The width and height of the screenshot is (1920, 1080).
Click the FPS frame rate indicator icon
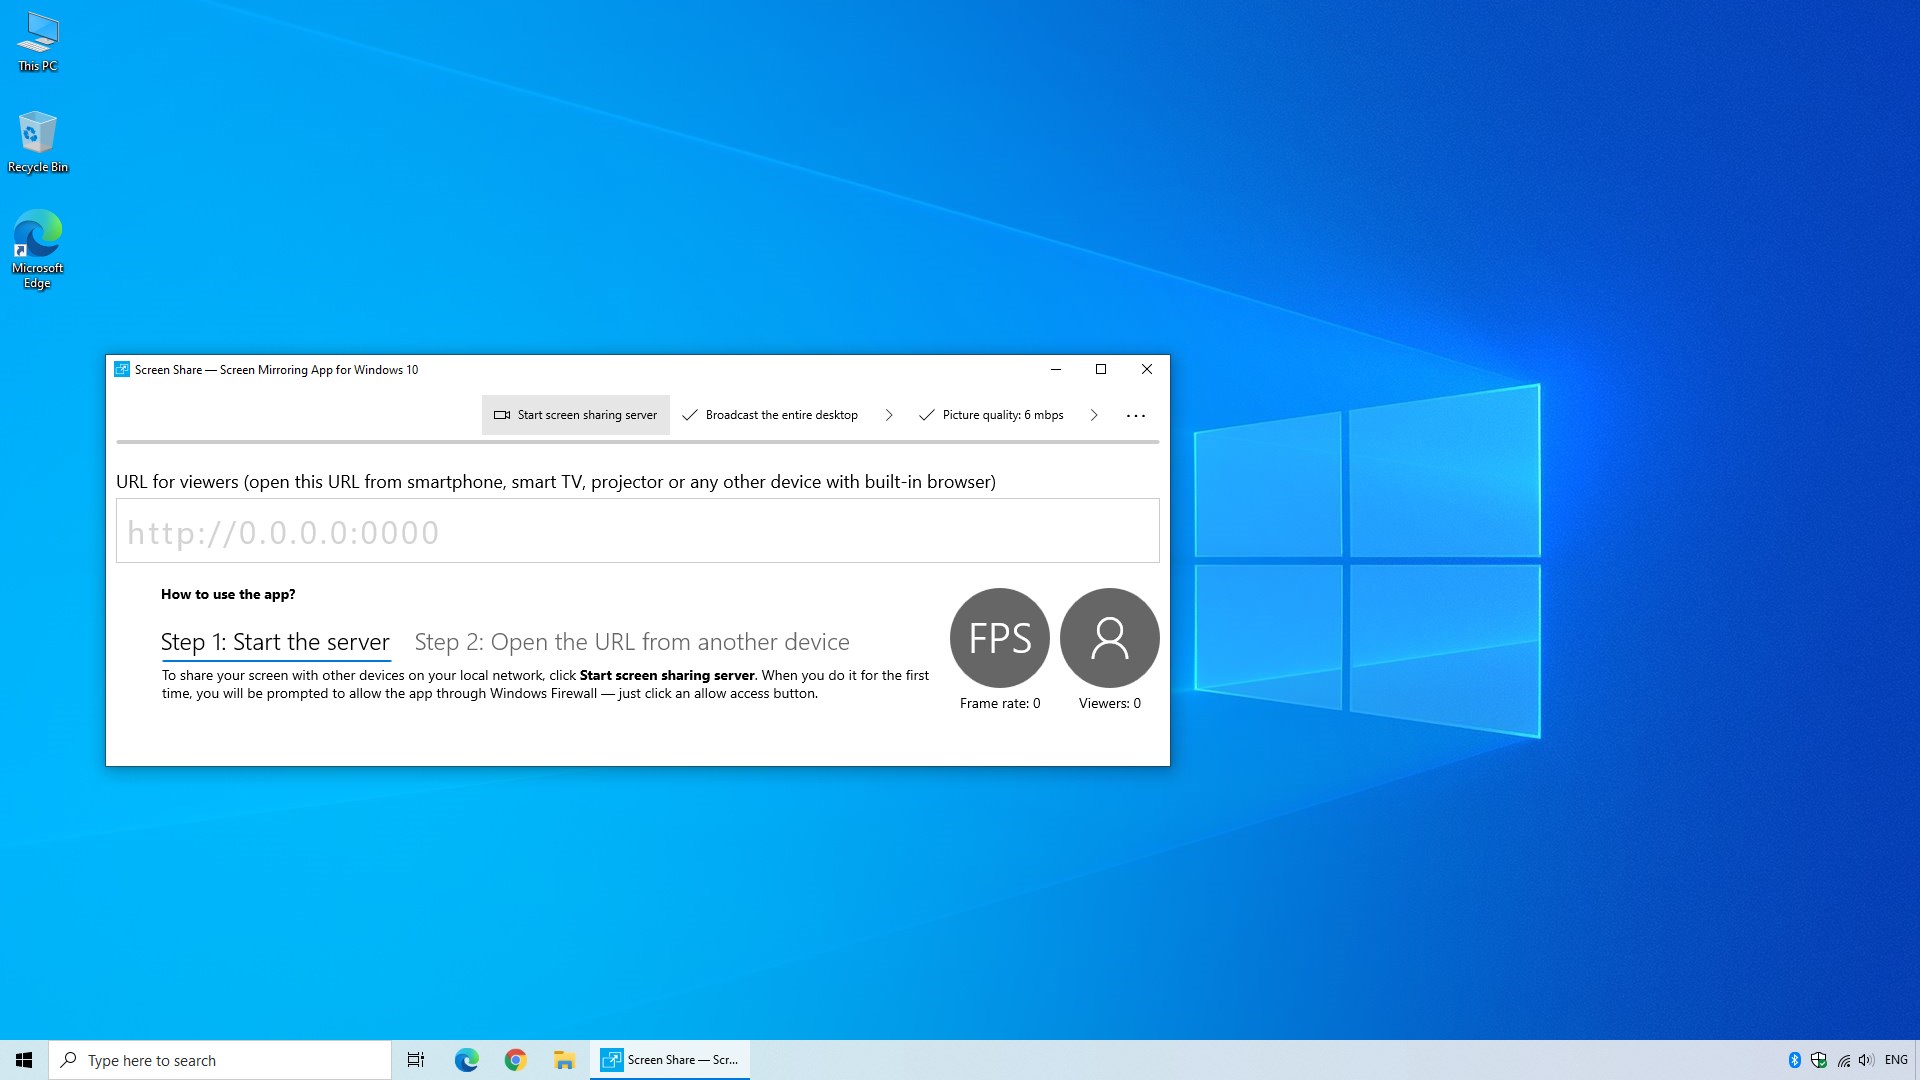1000,637
